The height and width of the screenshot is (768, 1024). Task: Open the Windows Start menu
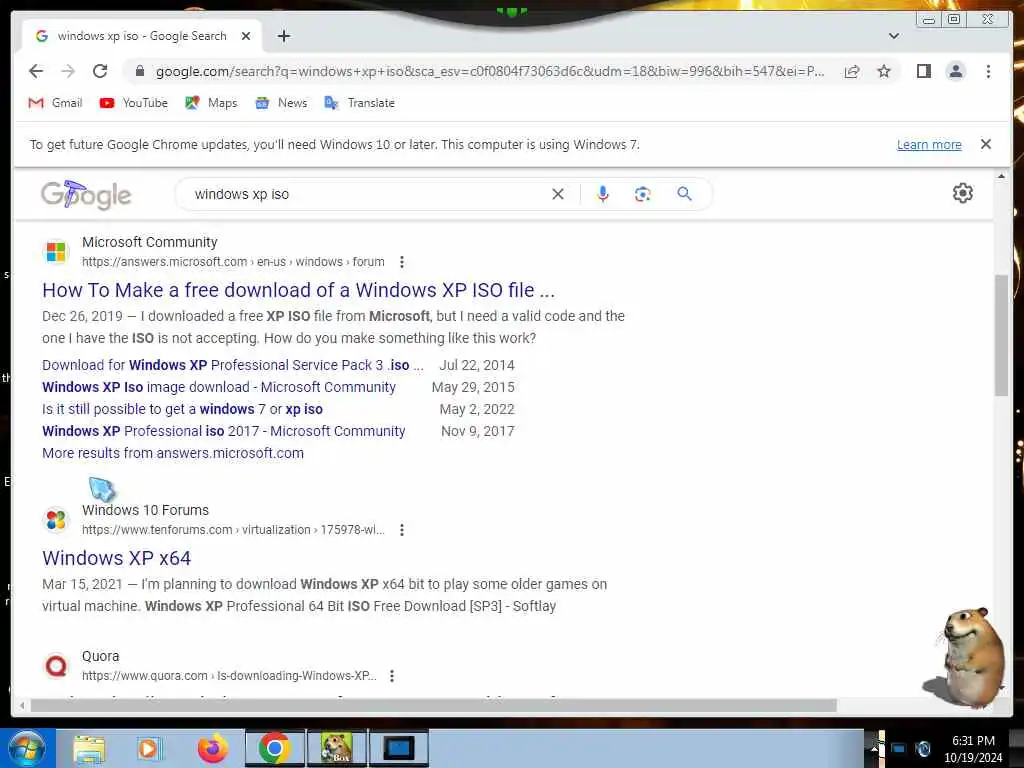pyautogui.click(x=27, y=748)
